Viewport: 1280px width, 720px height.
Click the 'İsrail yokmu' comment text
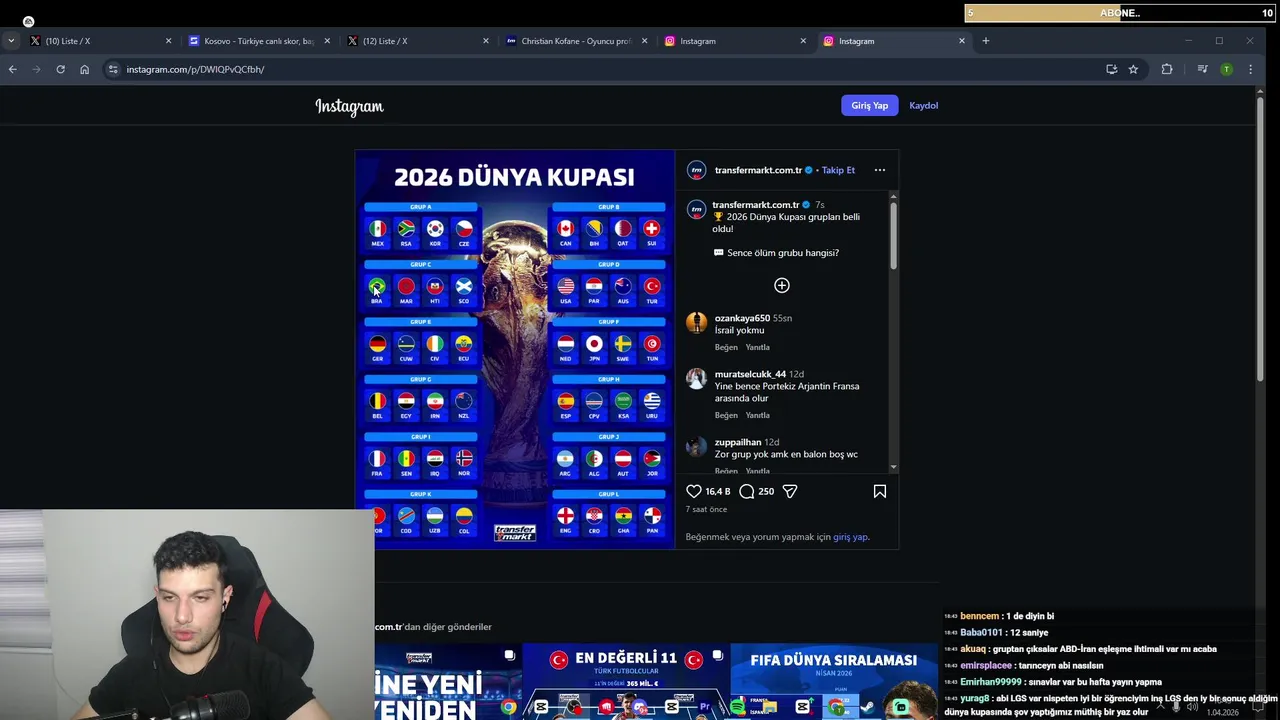coord(739,330)
